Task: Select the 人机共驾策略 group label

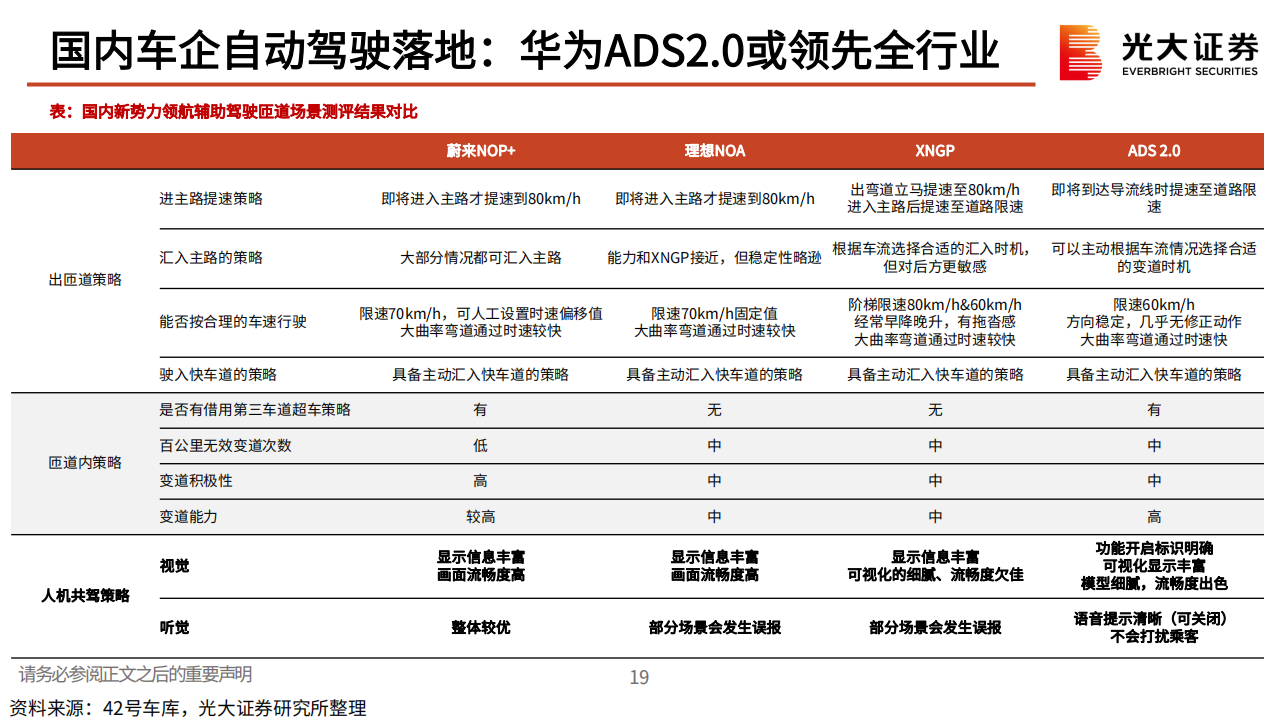Action: pyautogui.click(x=85, y=596)
